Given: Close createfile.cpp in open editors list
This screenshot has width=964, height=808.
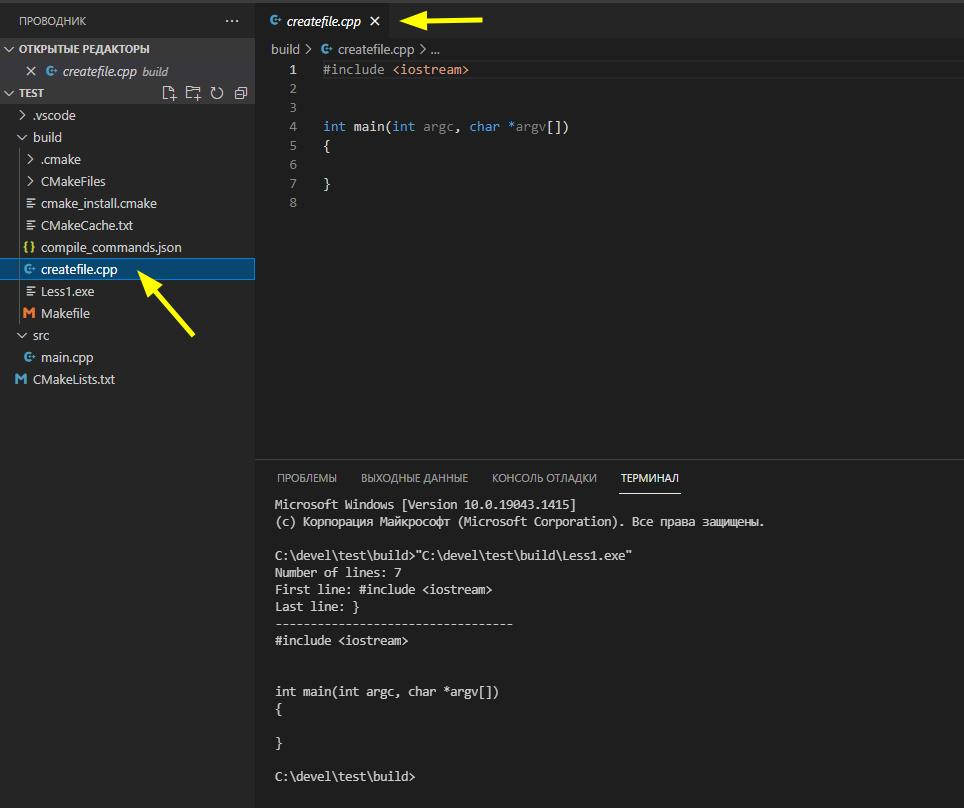Looking at the screenshot, I should (x=31, y=71).
